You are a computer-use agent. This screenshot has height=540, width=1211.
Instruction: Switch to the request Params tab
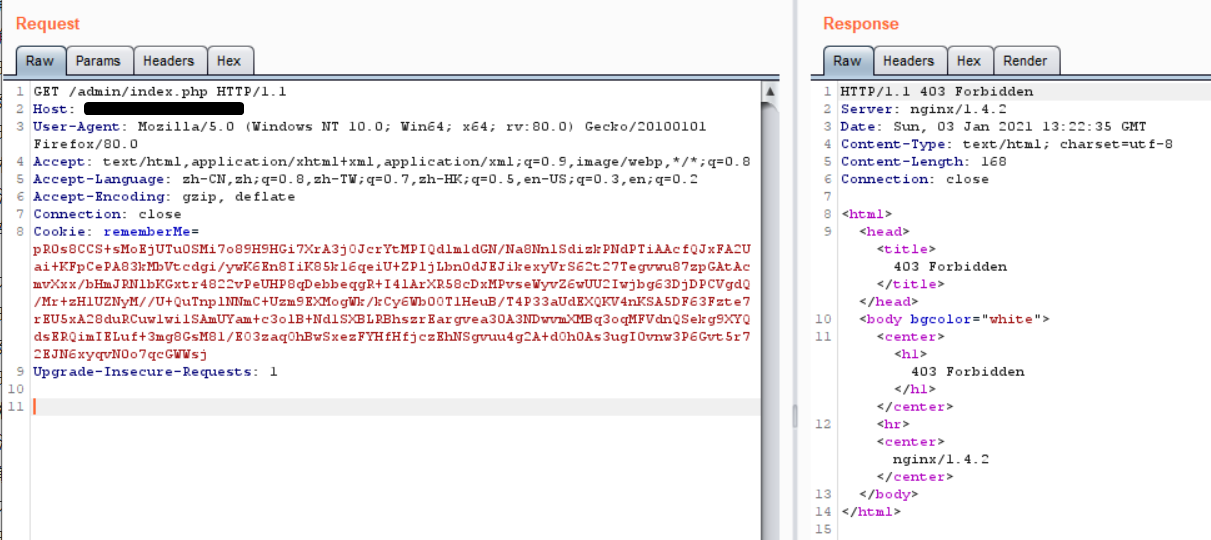98,61
